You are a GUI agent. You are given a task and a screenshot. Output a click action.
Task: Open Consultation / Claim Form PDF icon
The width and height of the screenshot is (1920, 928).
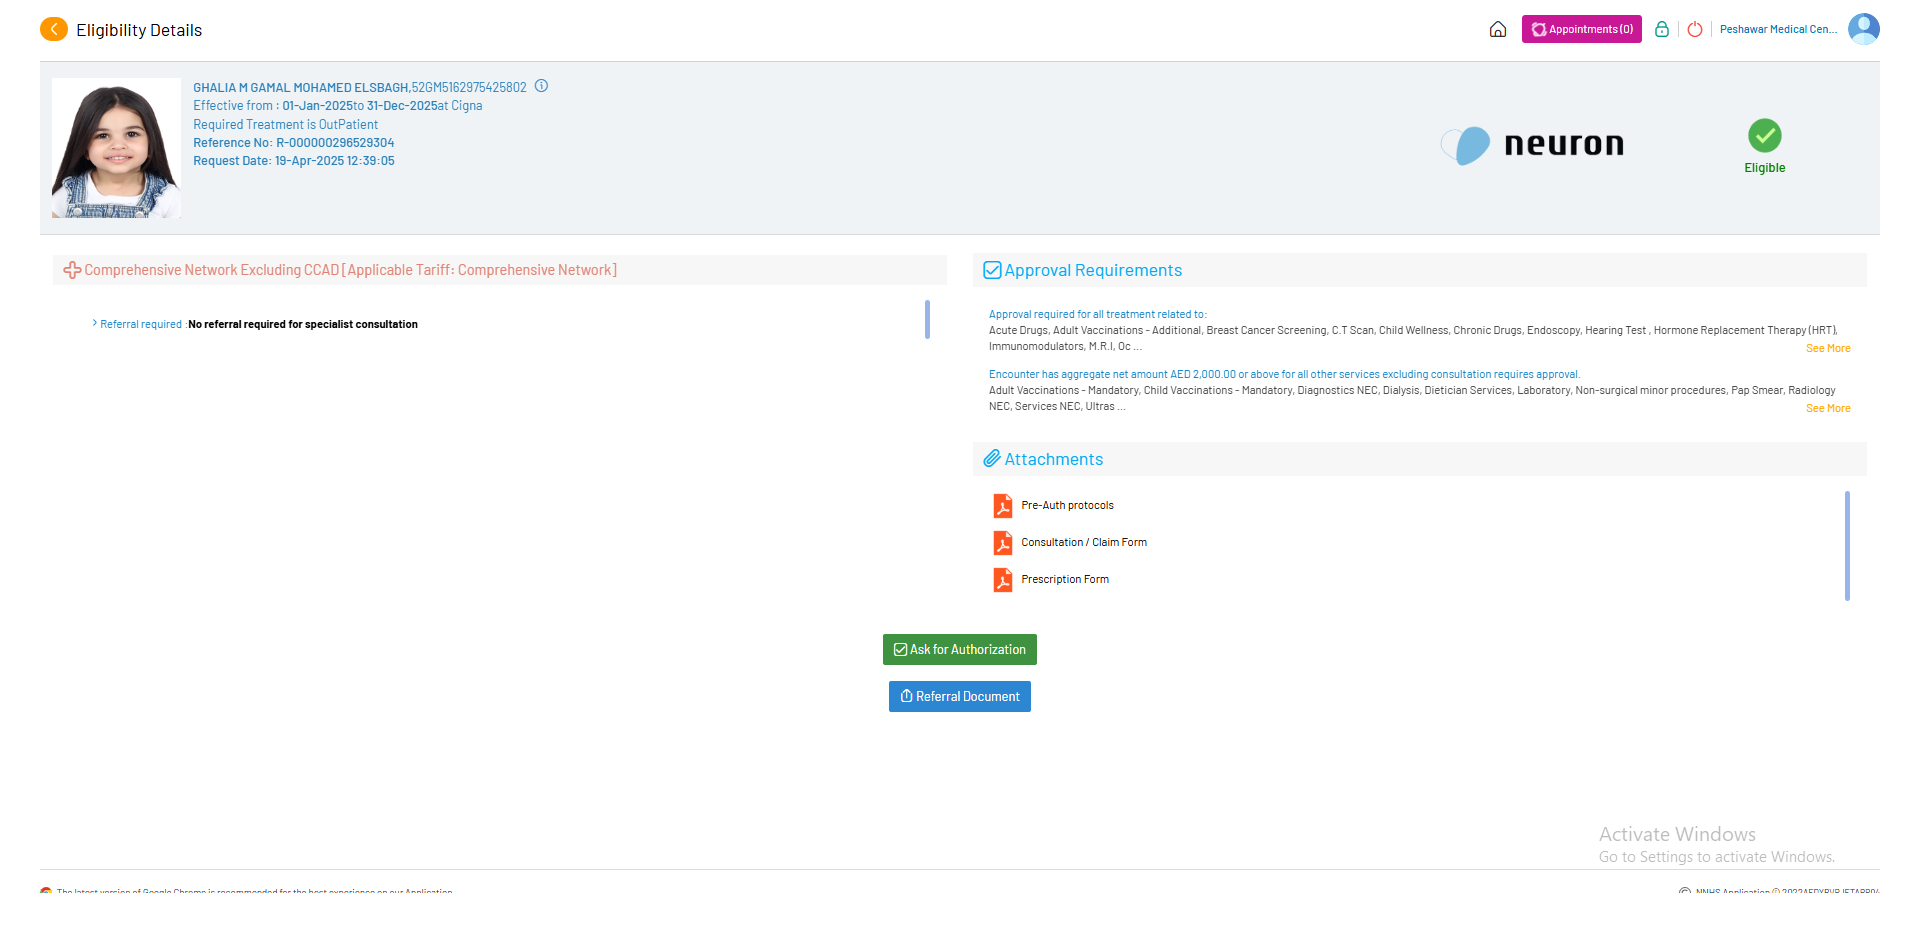click(x=1002, y=543)
